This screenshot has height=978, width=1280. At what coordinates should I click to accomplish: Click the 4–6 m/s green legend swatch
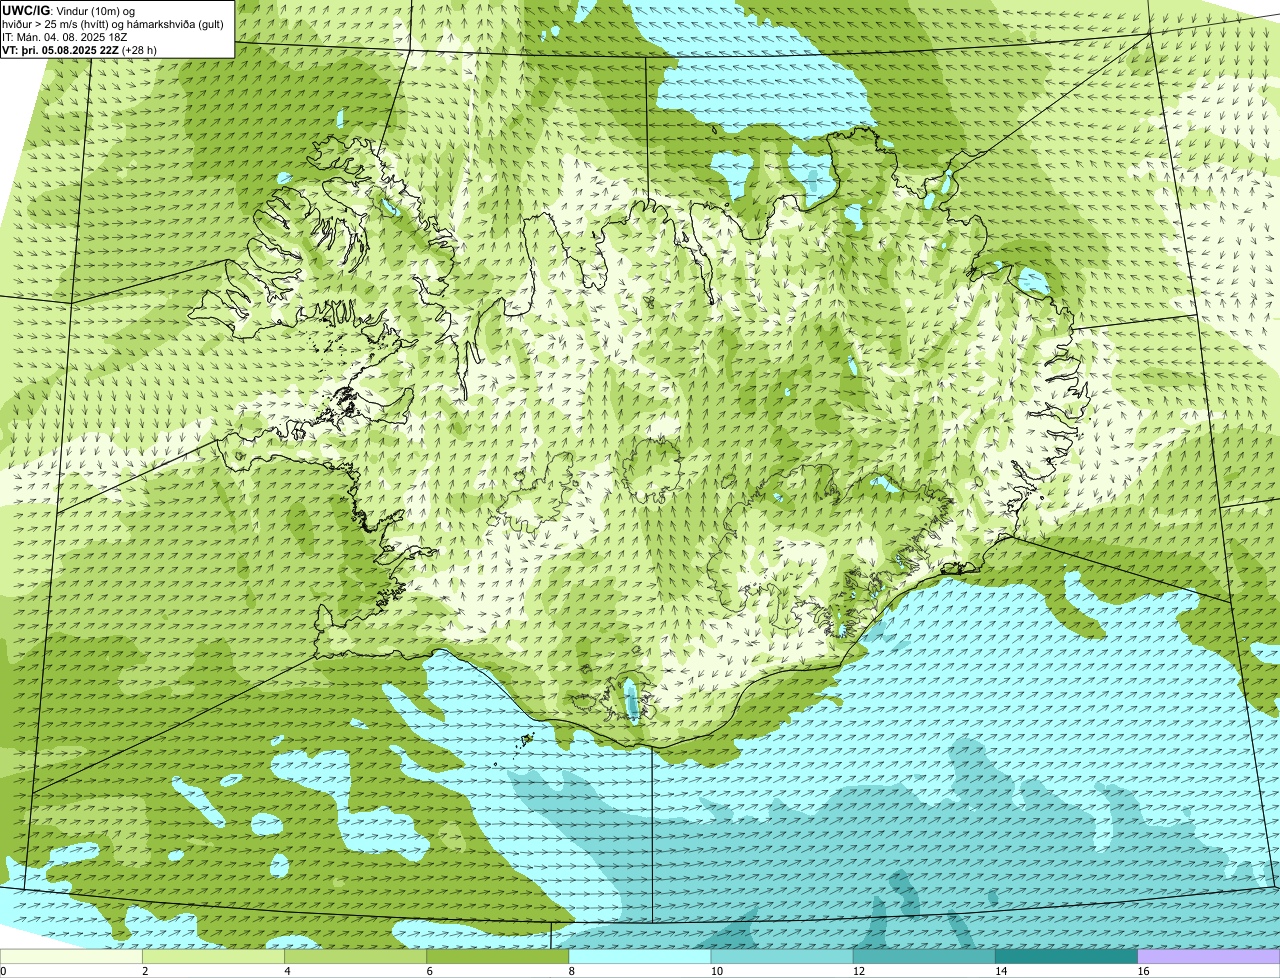[x=356, y=956]
